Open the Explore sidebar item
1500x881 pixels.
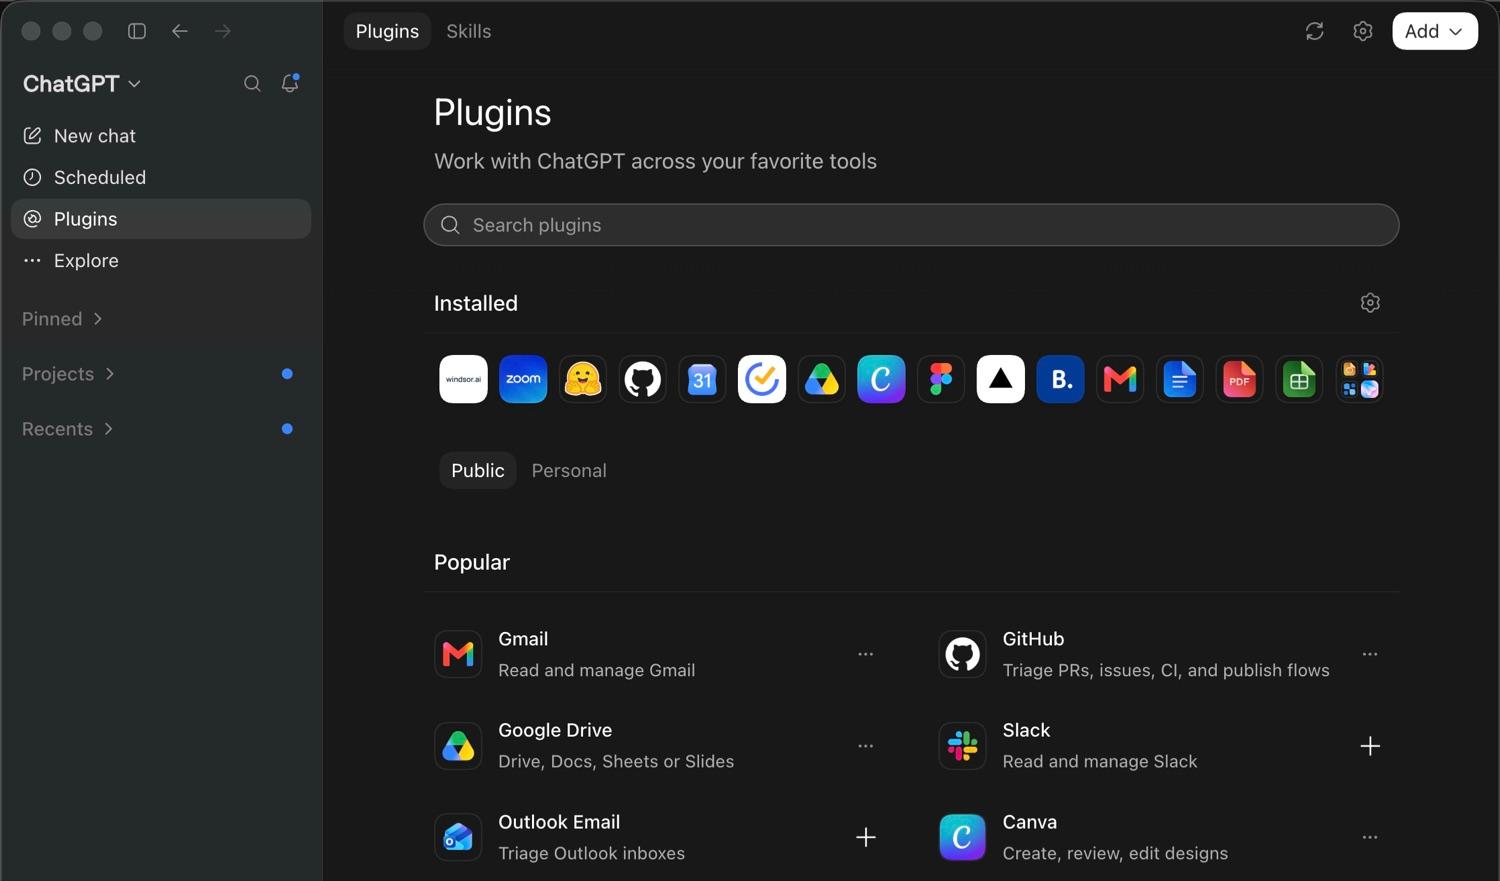tap(161, 261)
